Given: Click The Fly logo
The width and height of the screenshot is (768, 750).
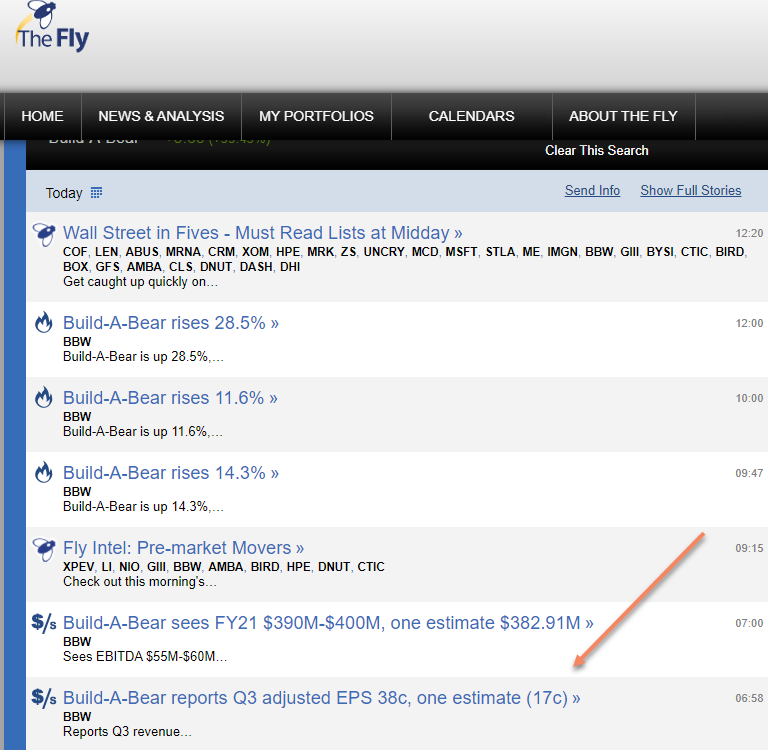Looking at the screenshot, I should coord(52,26).
